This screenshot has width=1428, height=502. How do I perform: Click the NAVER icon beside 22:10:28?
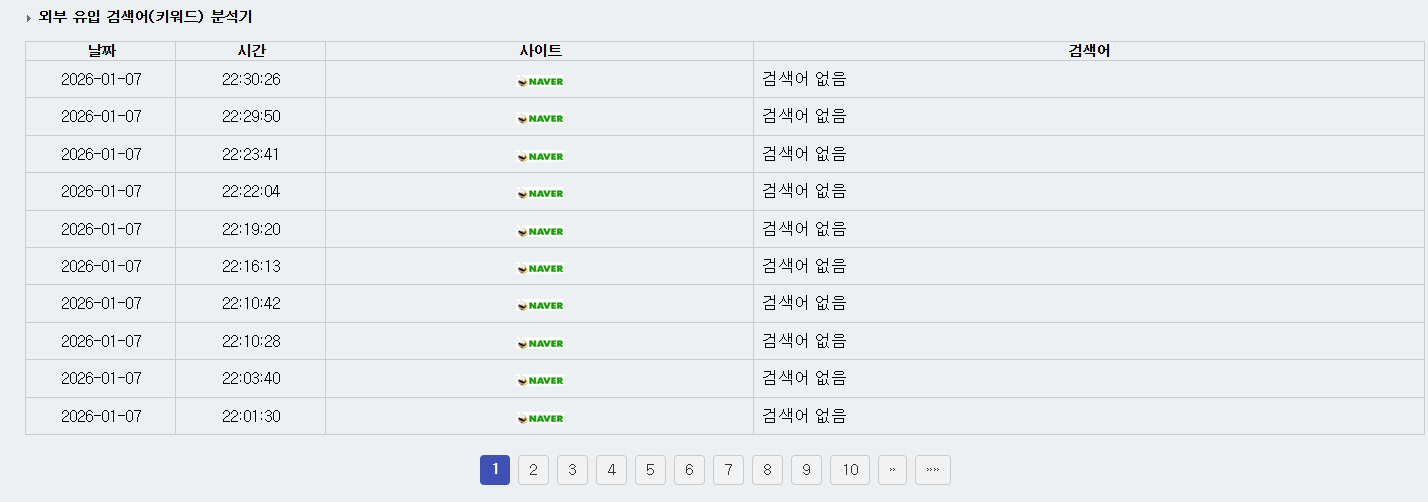(x=540, y=343)
